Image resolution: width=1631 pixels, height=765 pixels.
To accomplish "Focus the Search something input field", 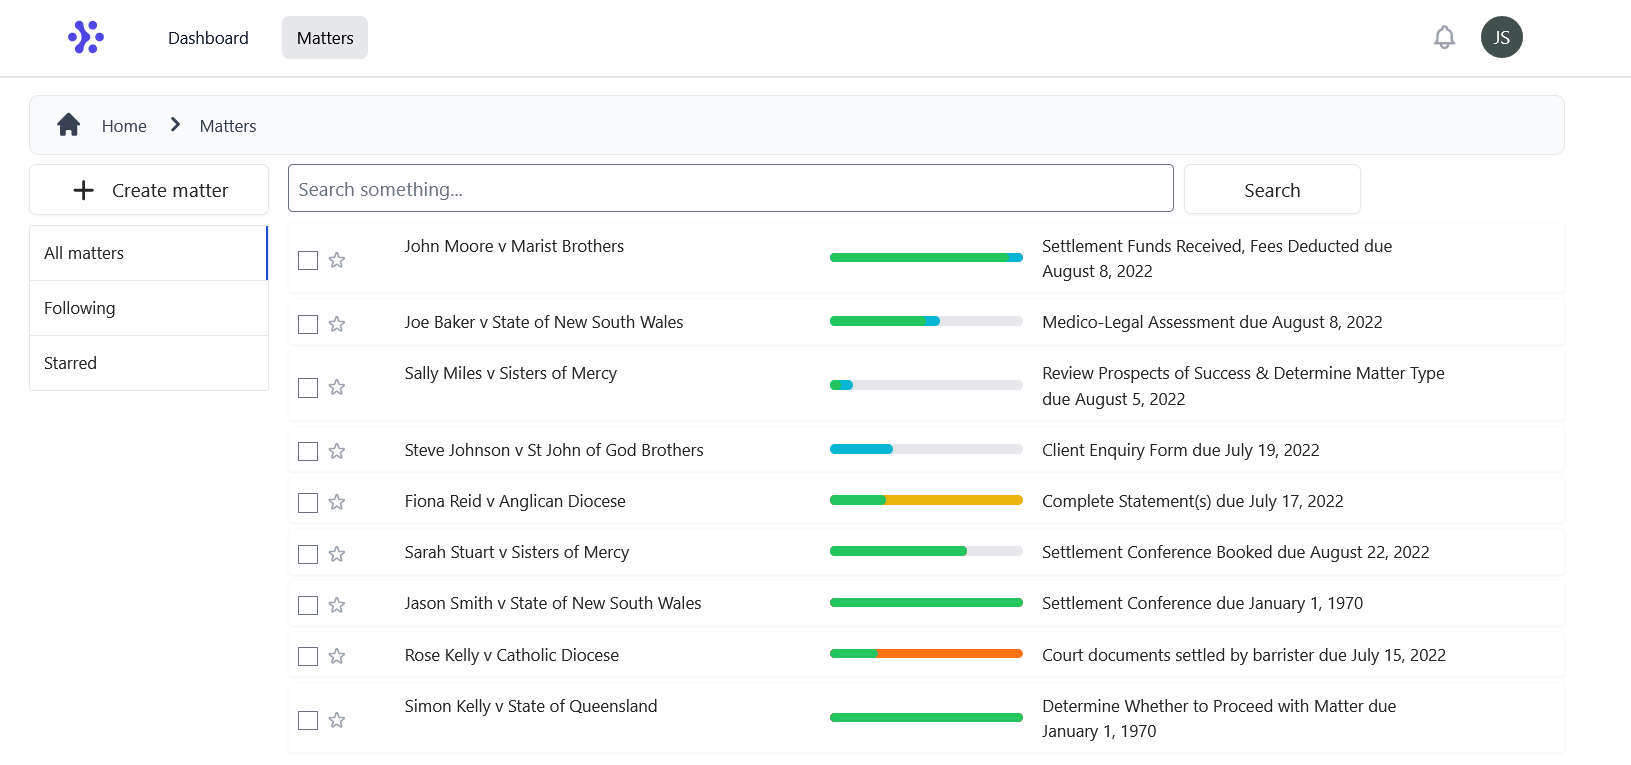I will [730, 189].
